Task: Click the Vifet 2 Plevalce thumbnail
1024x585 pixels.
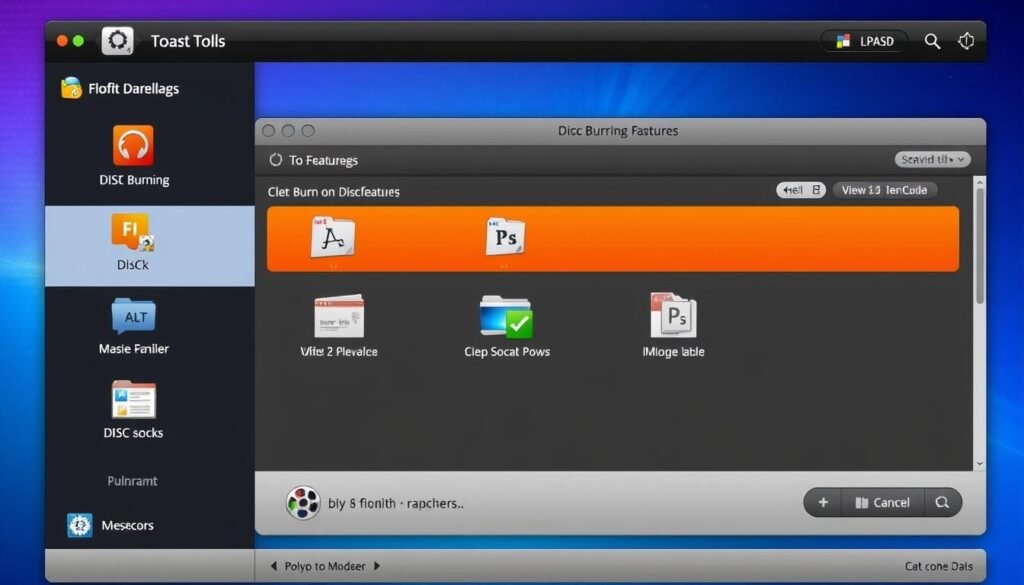Action: click(338, 316)
